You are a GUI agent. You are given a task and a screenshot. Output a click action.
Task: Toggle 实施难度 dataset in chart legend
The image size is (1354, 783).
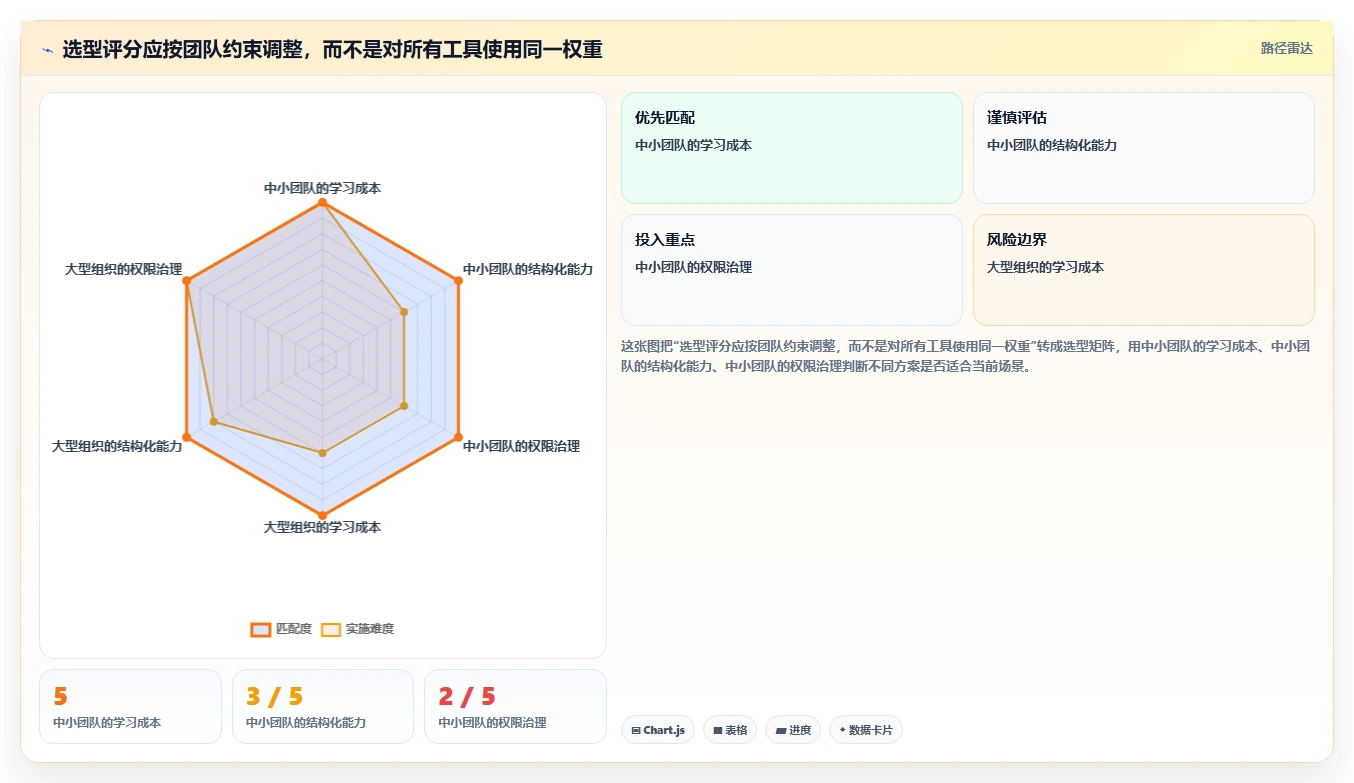click(357, 629)
